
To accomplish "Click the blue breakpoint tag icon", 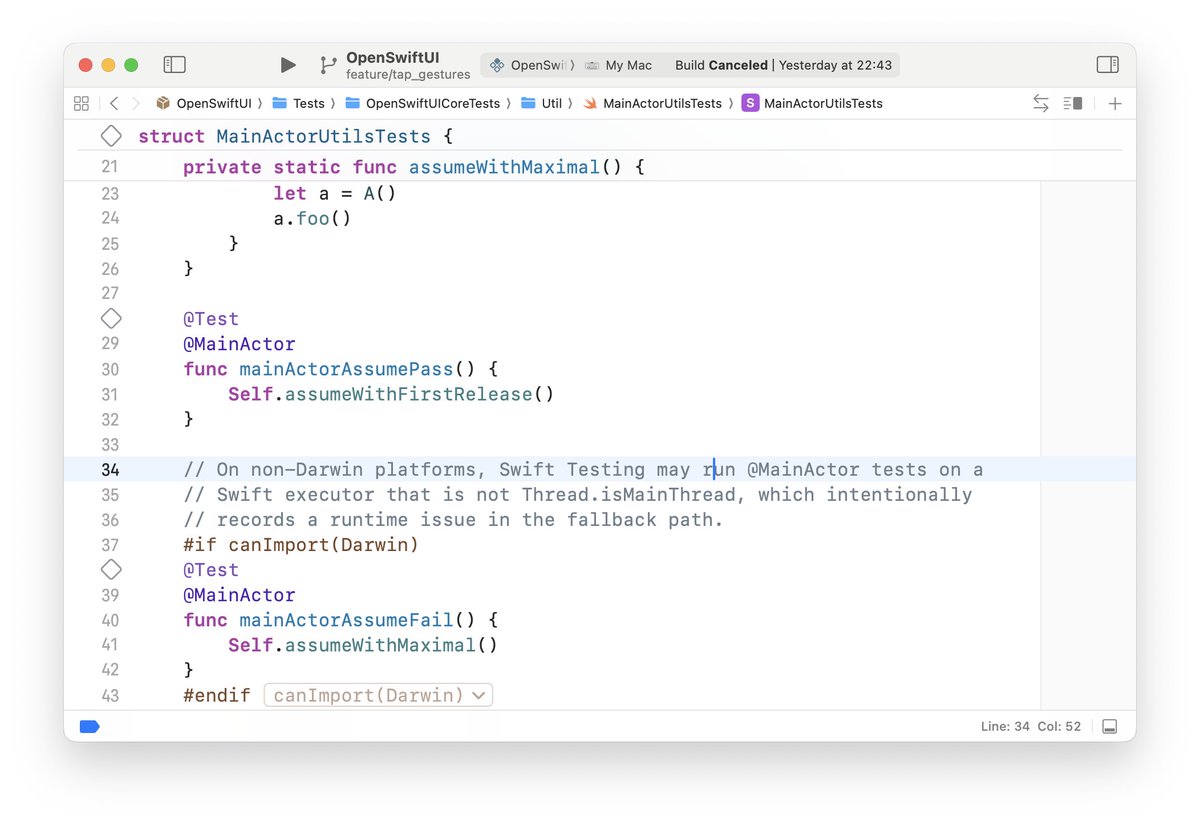I will (x=89, y=727).
